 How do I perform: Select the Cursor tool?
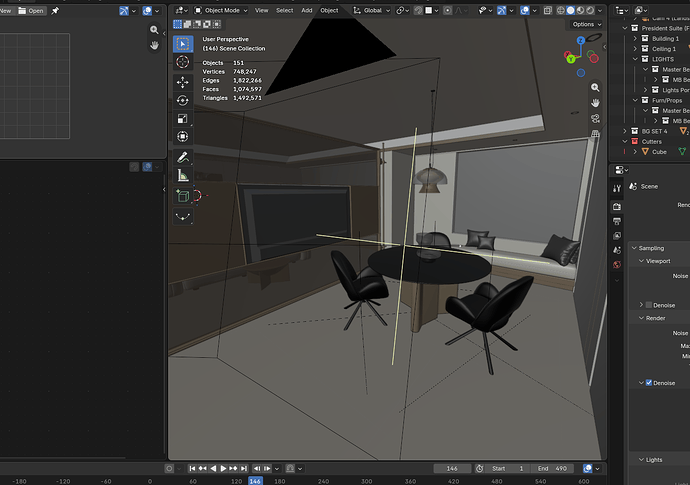click(183, 62)
